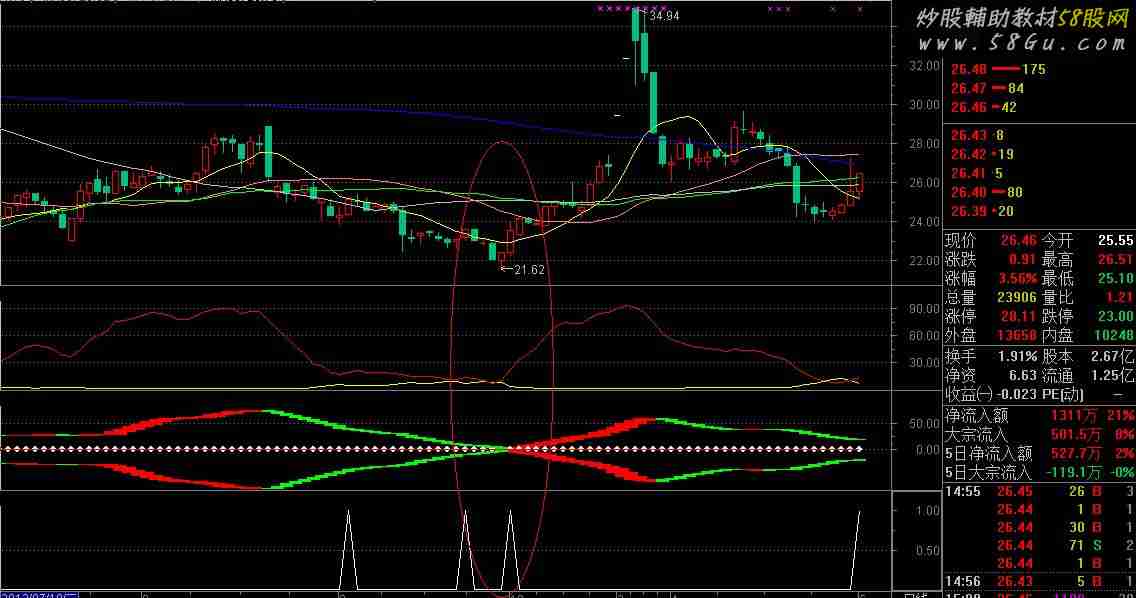
Task: Click the 34.94 high price marker
Action: click(665, 17)
